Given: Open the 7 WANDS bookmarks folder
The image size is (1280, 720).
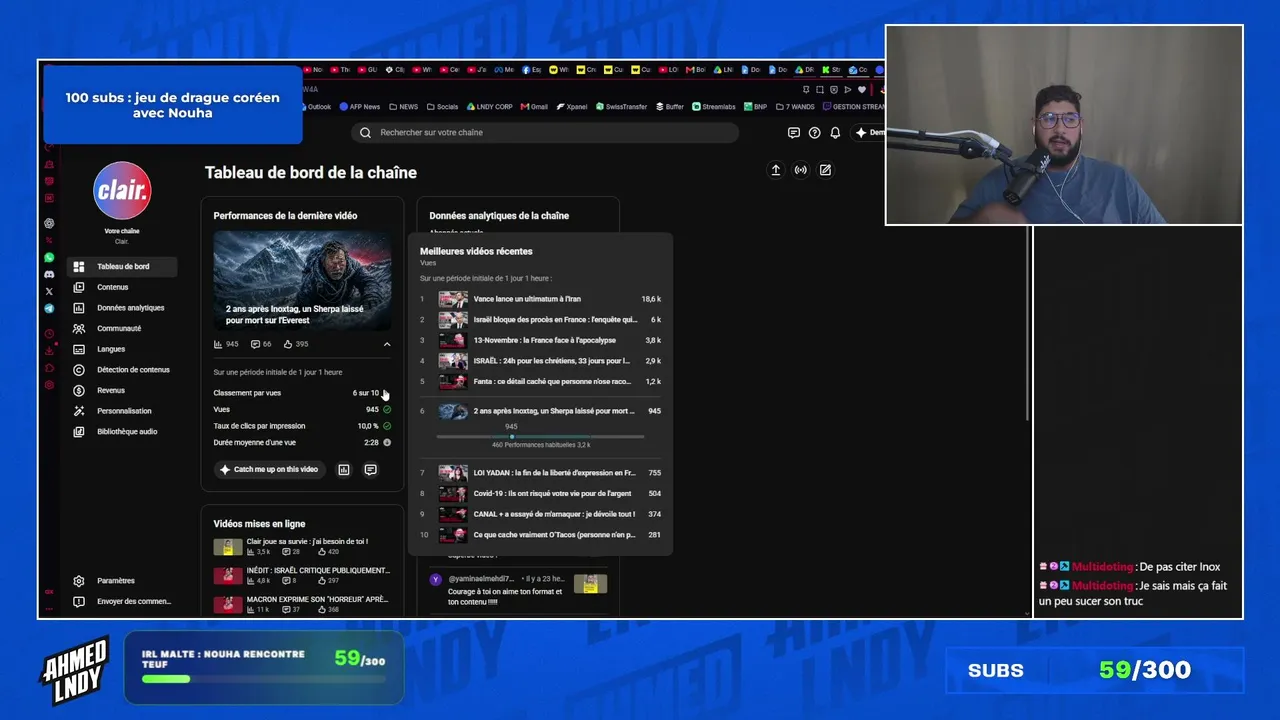Looking at the screenshot, I should 795,107.
